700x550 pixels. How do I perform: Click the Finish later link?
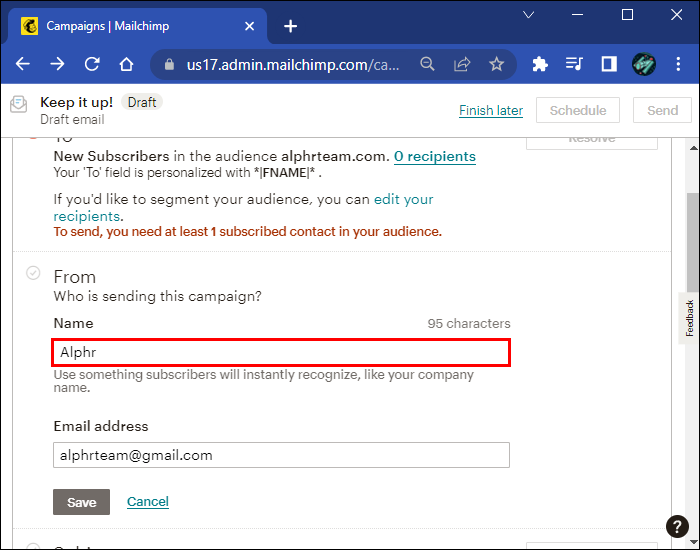491,110
